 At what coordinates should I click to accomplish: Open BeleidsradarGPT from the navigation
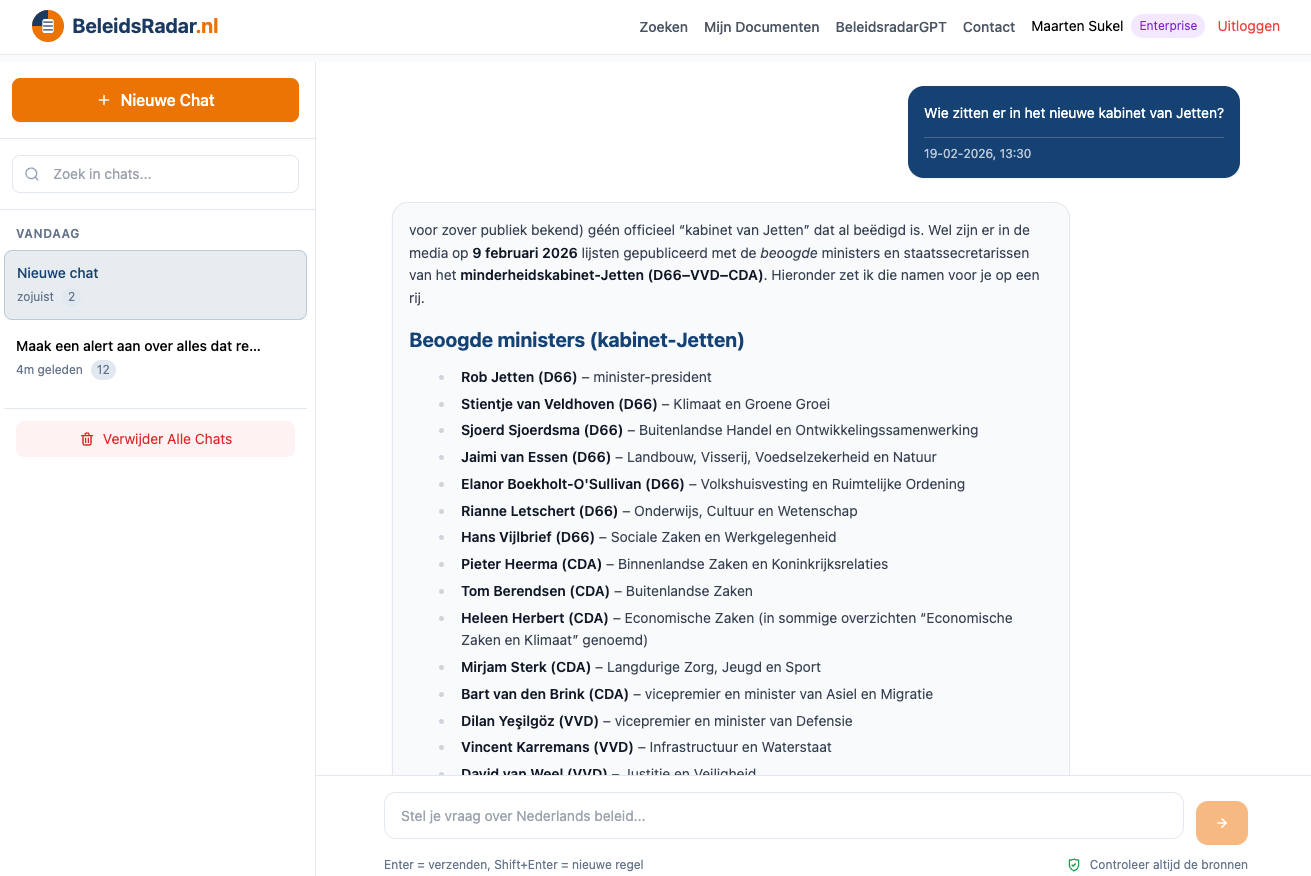pyautogui.click(x=890, y=27)
